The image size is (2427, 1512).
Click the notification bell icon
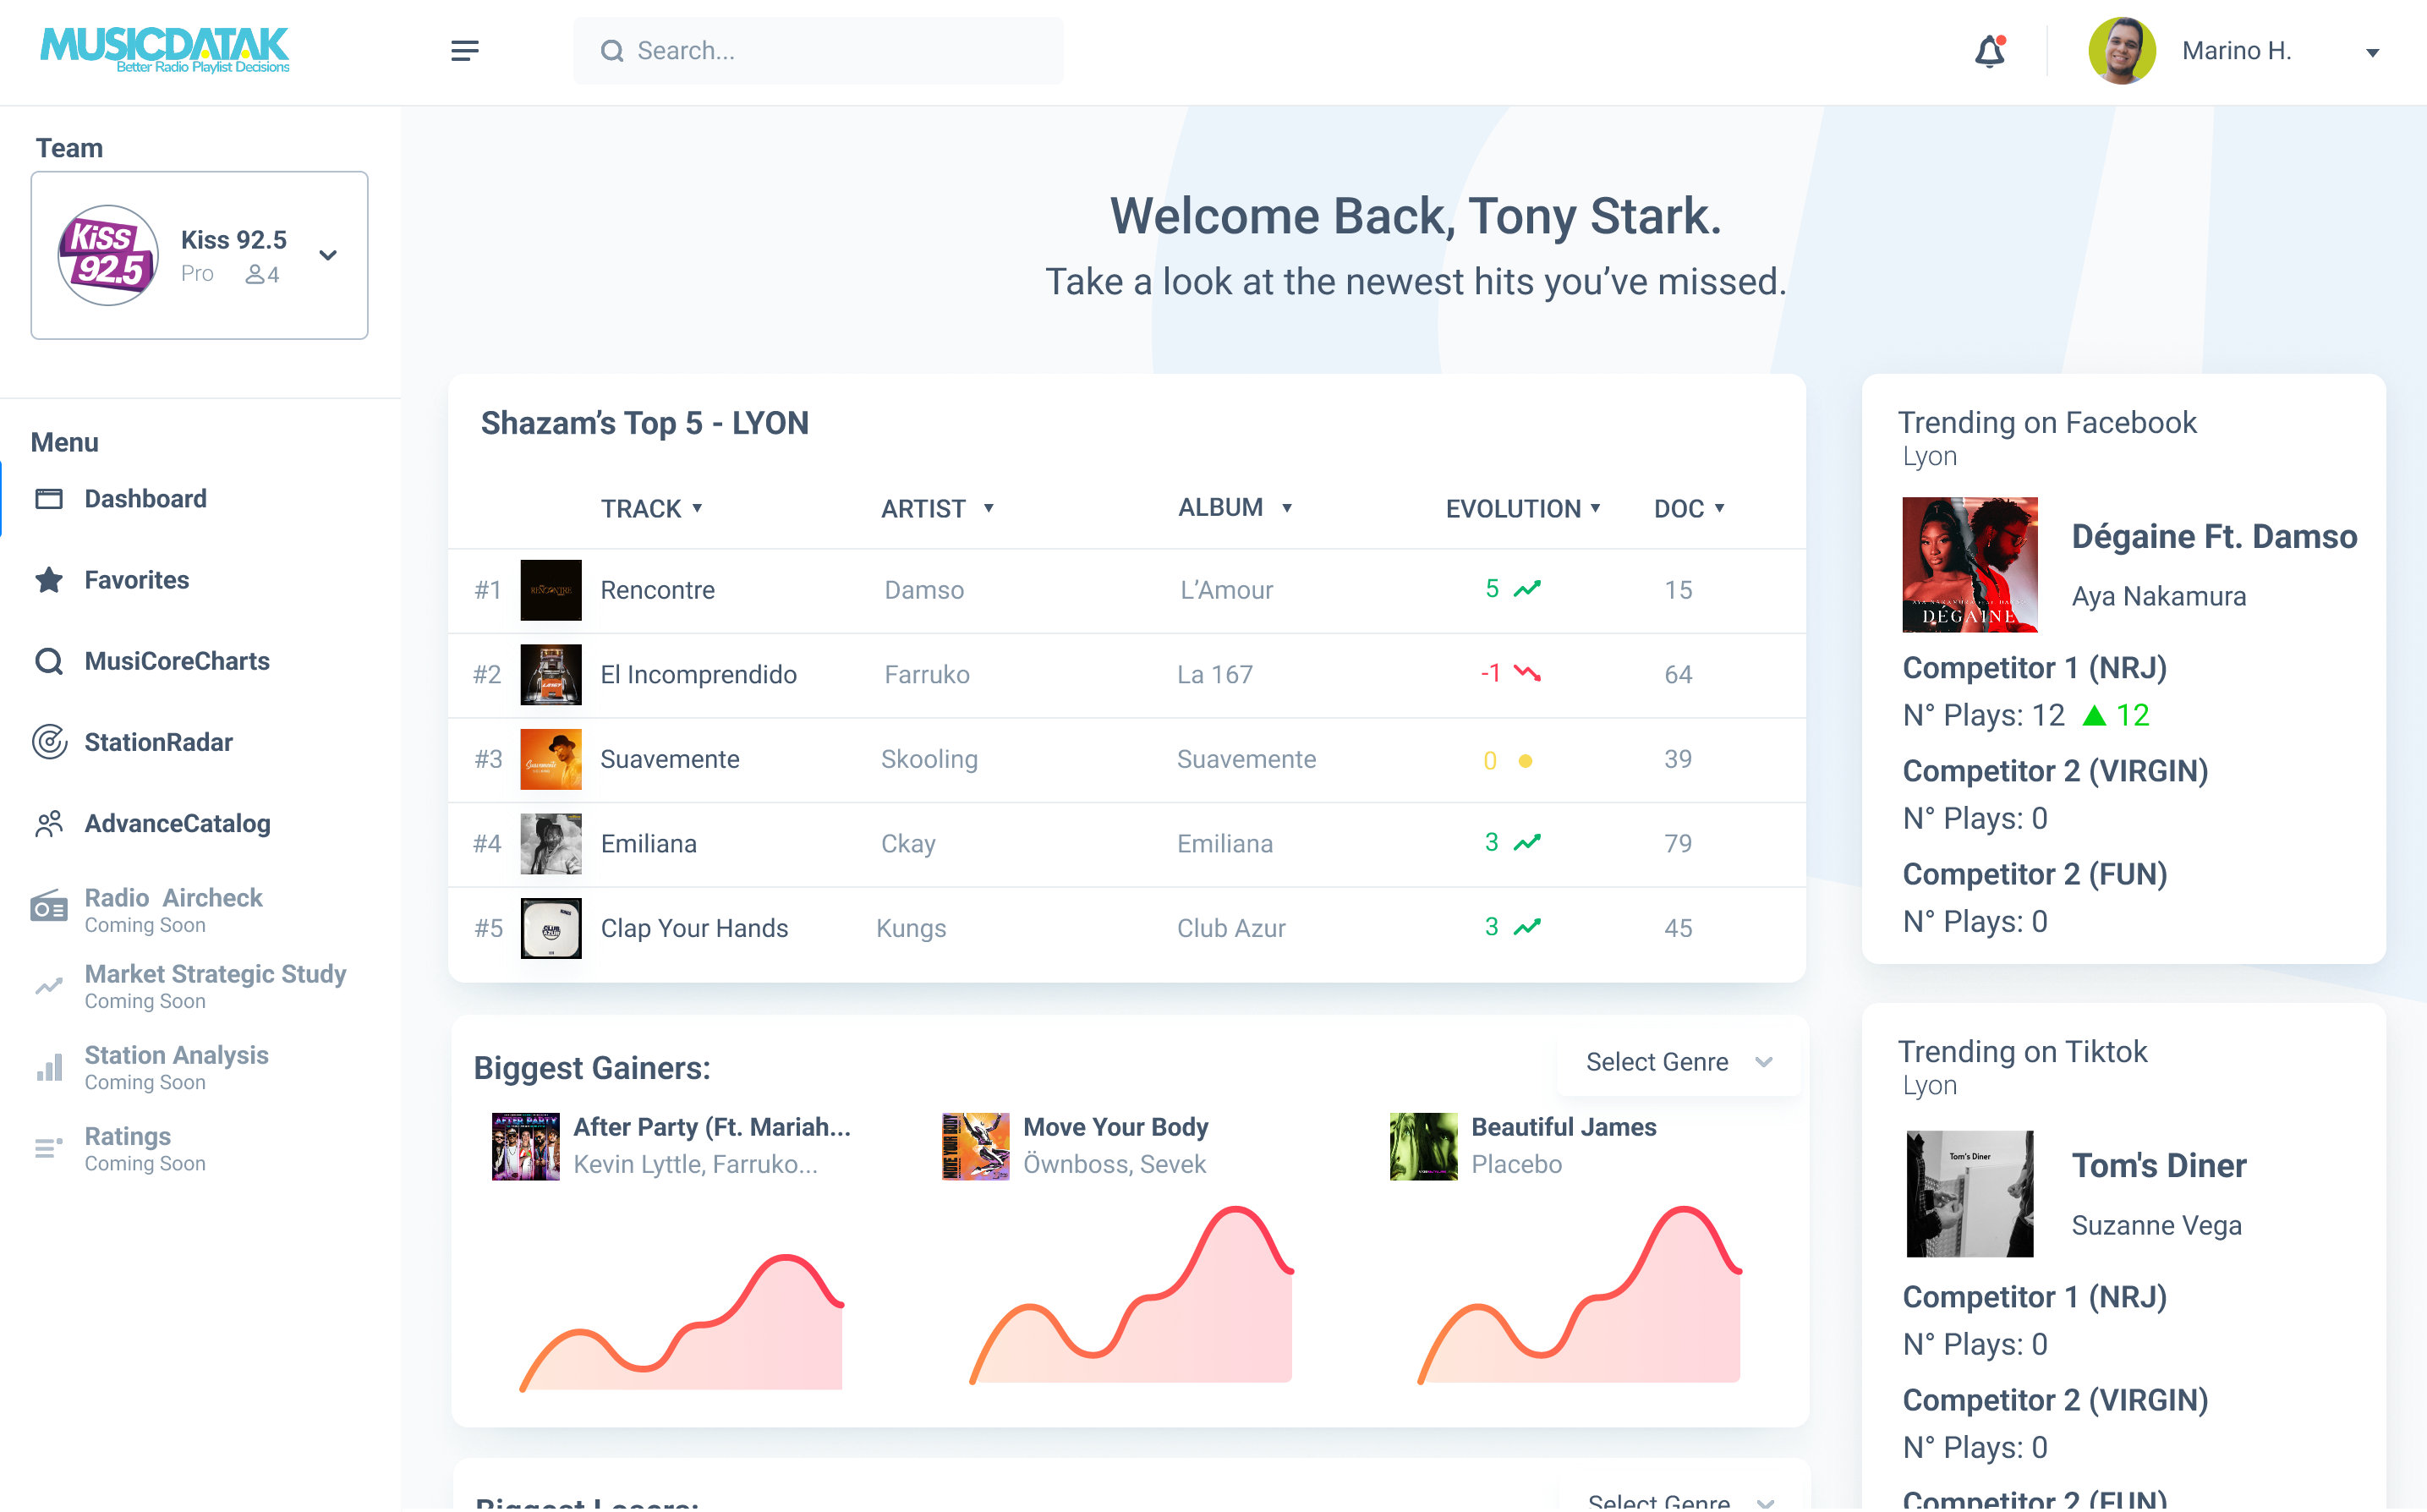(x=1989, y=51)
